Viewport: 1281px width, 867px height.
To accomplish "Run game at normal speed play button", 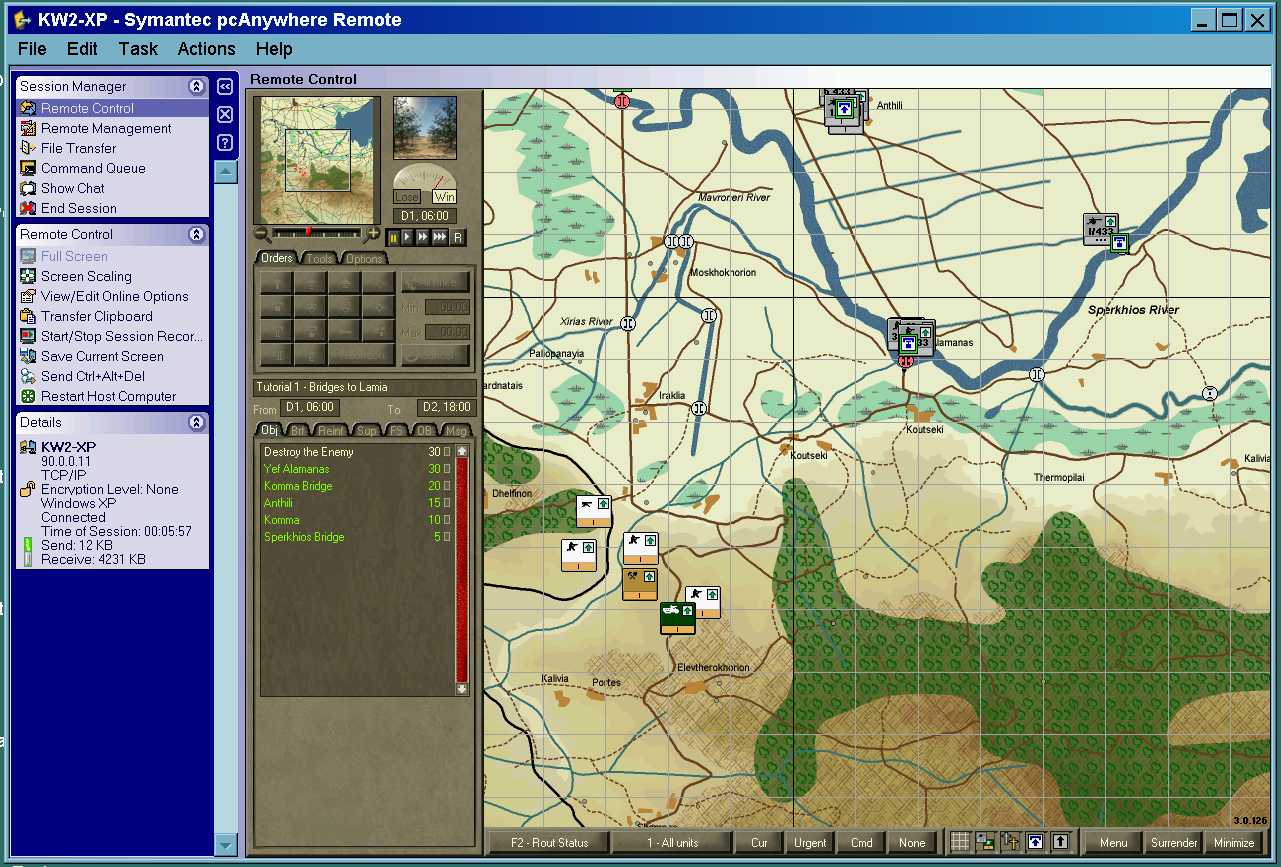I will pos(407,237).
